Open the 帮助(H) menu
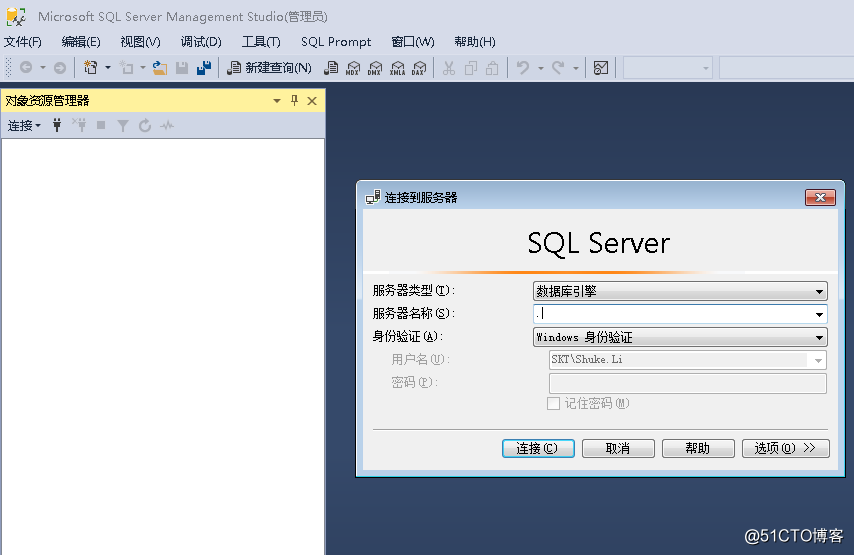This screenshot has width=854, height=555. (475, 42)
